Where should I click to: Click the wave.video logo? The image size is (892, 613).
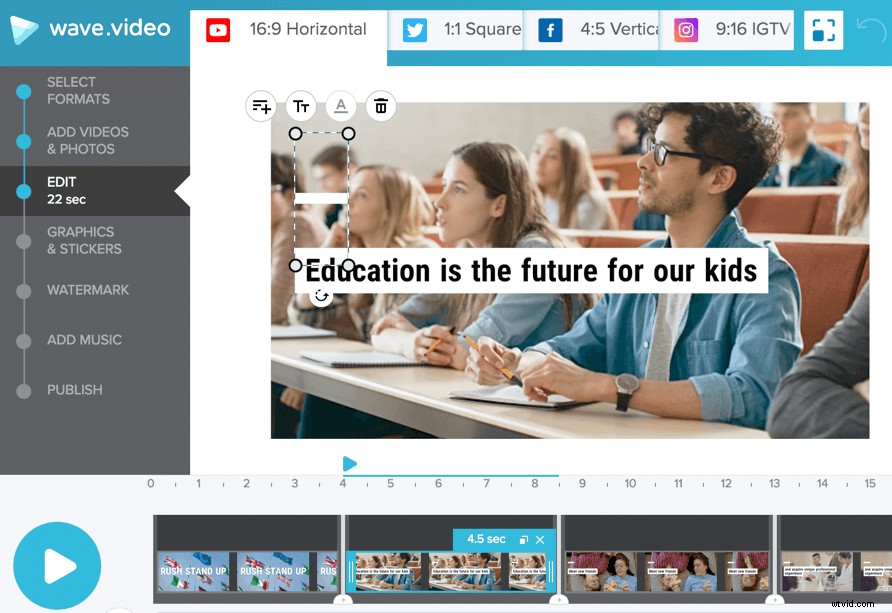click(x=94, y=29)
